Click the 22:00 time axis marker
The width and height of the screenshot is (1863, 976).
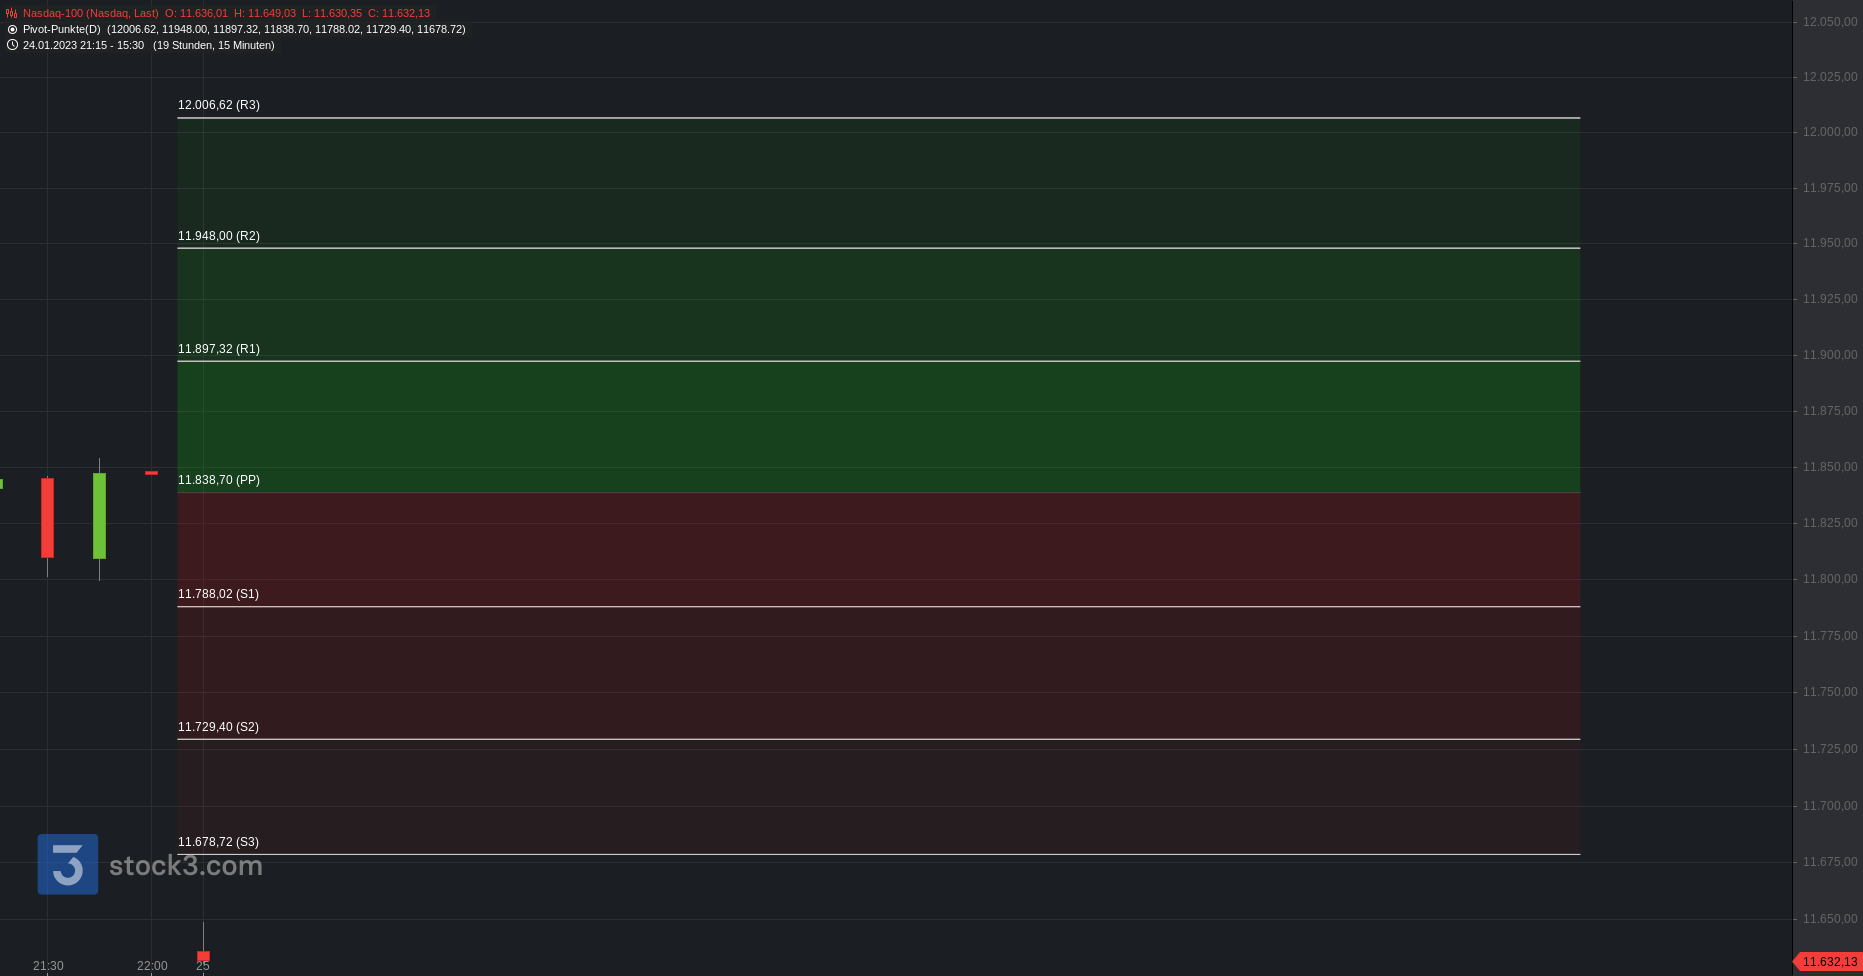(x=152, y=966)
